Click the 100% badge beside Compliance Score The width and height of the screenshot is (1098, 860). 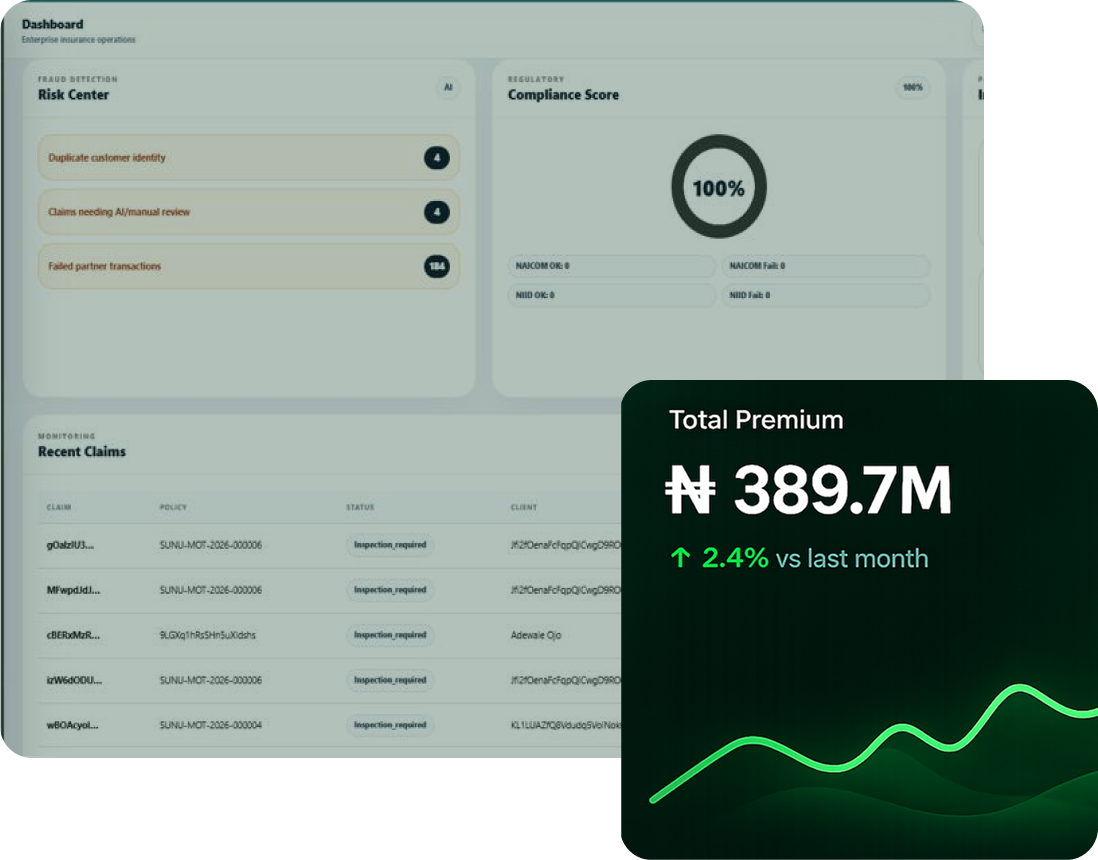(x=912, y=88)
